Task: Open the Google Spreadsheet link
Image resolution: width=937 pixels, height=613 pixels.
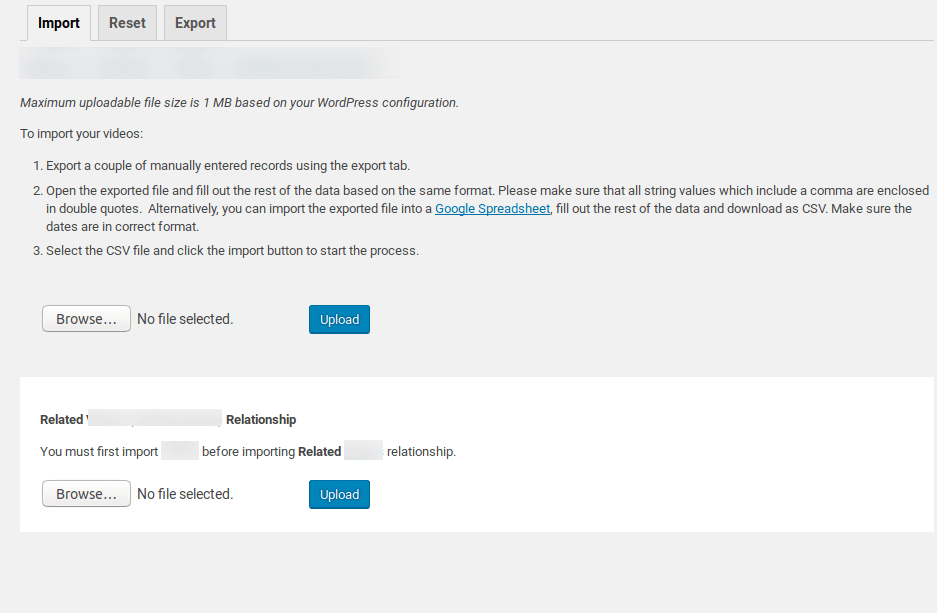Action: [x=492, y=208]
